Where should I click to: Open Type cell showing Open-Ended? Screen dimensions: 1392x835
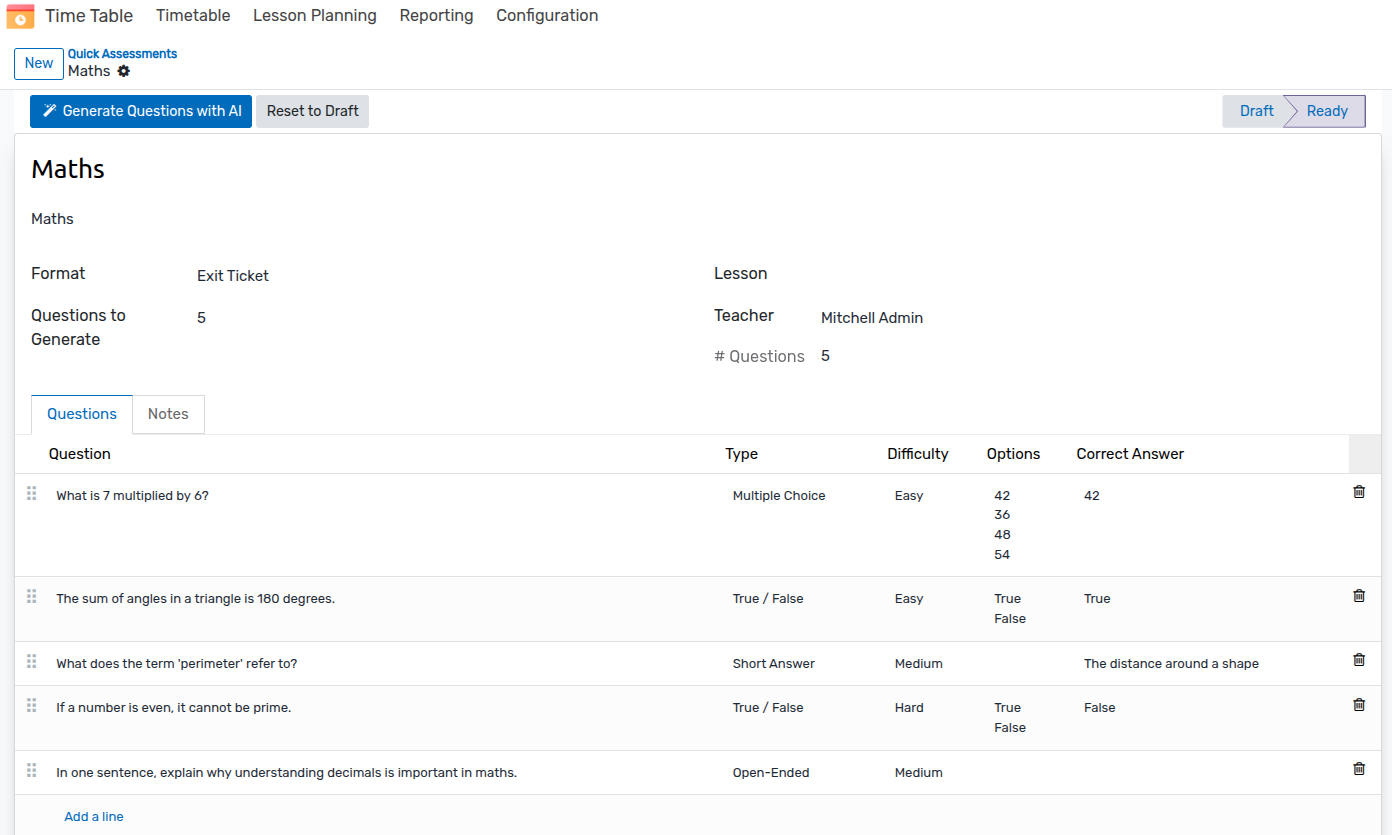[x=771, y=773]
